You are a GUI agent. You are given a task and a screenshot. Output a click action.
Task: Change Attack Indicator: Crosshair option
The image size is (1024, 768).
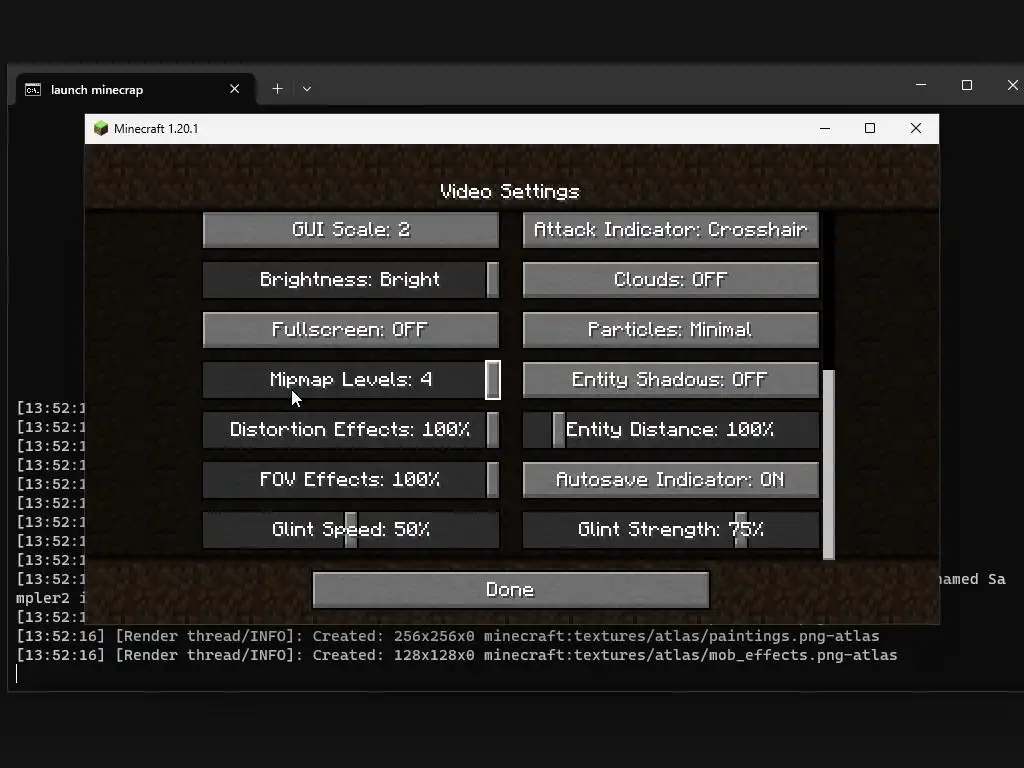pos(671,230)
